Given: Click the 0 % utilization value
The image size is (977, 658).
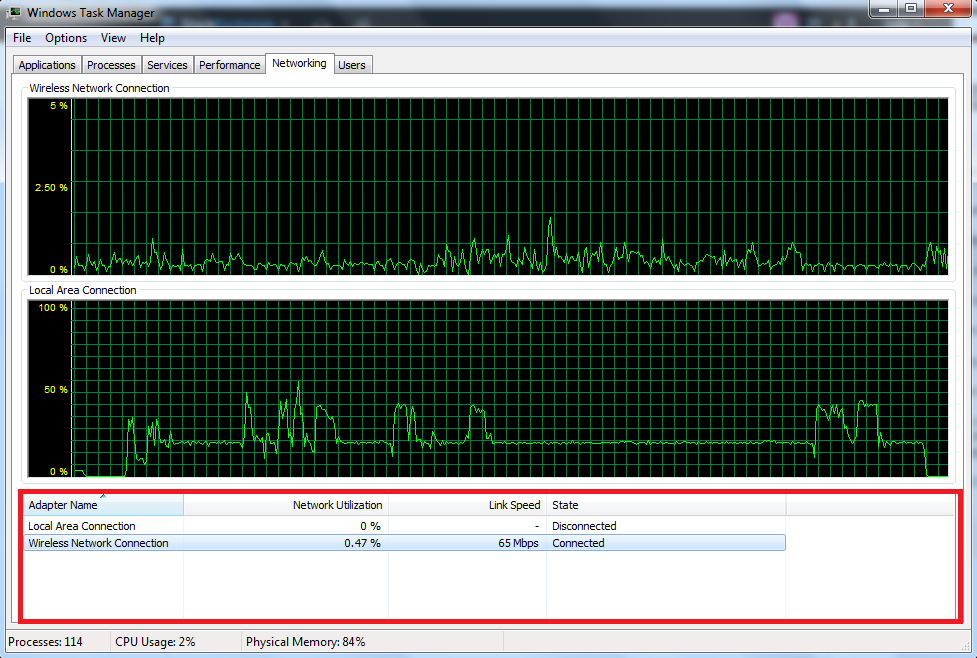Looking at the screenshot, I should pos(370,526).
